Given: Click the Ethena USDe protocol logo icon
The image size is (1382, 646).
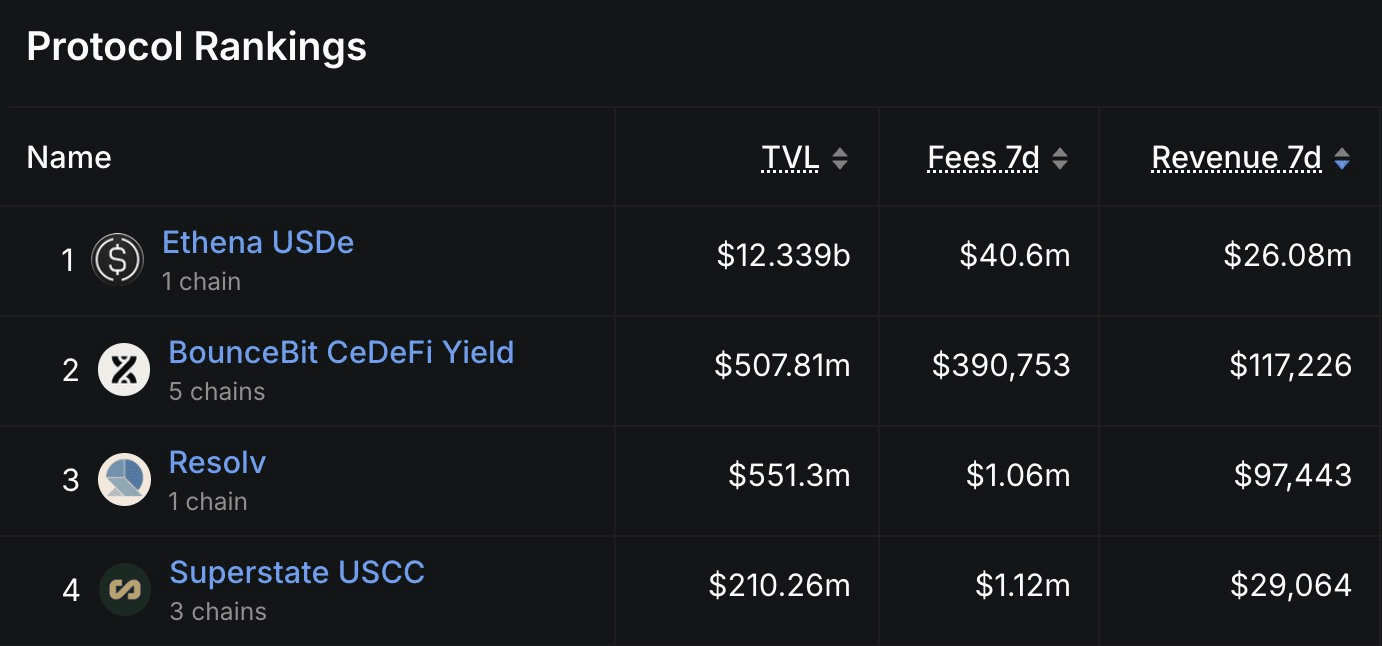Looking at the screenshot, I should (118, 260).
